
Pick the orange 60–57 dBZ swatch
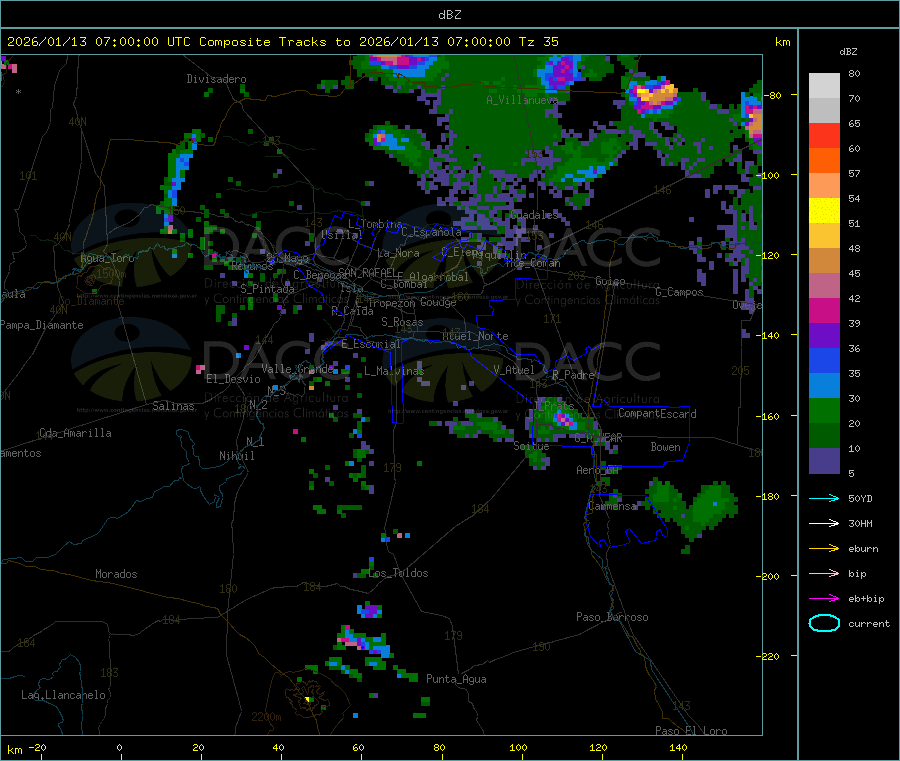tap(824, 161)
